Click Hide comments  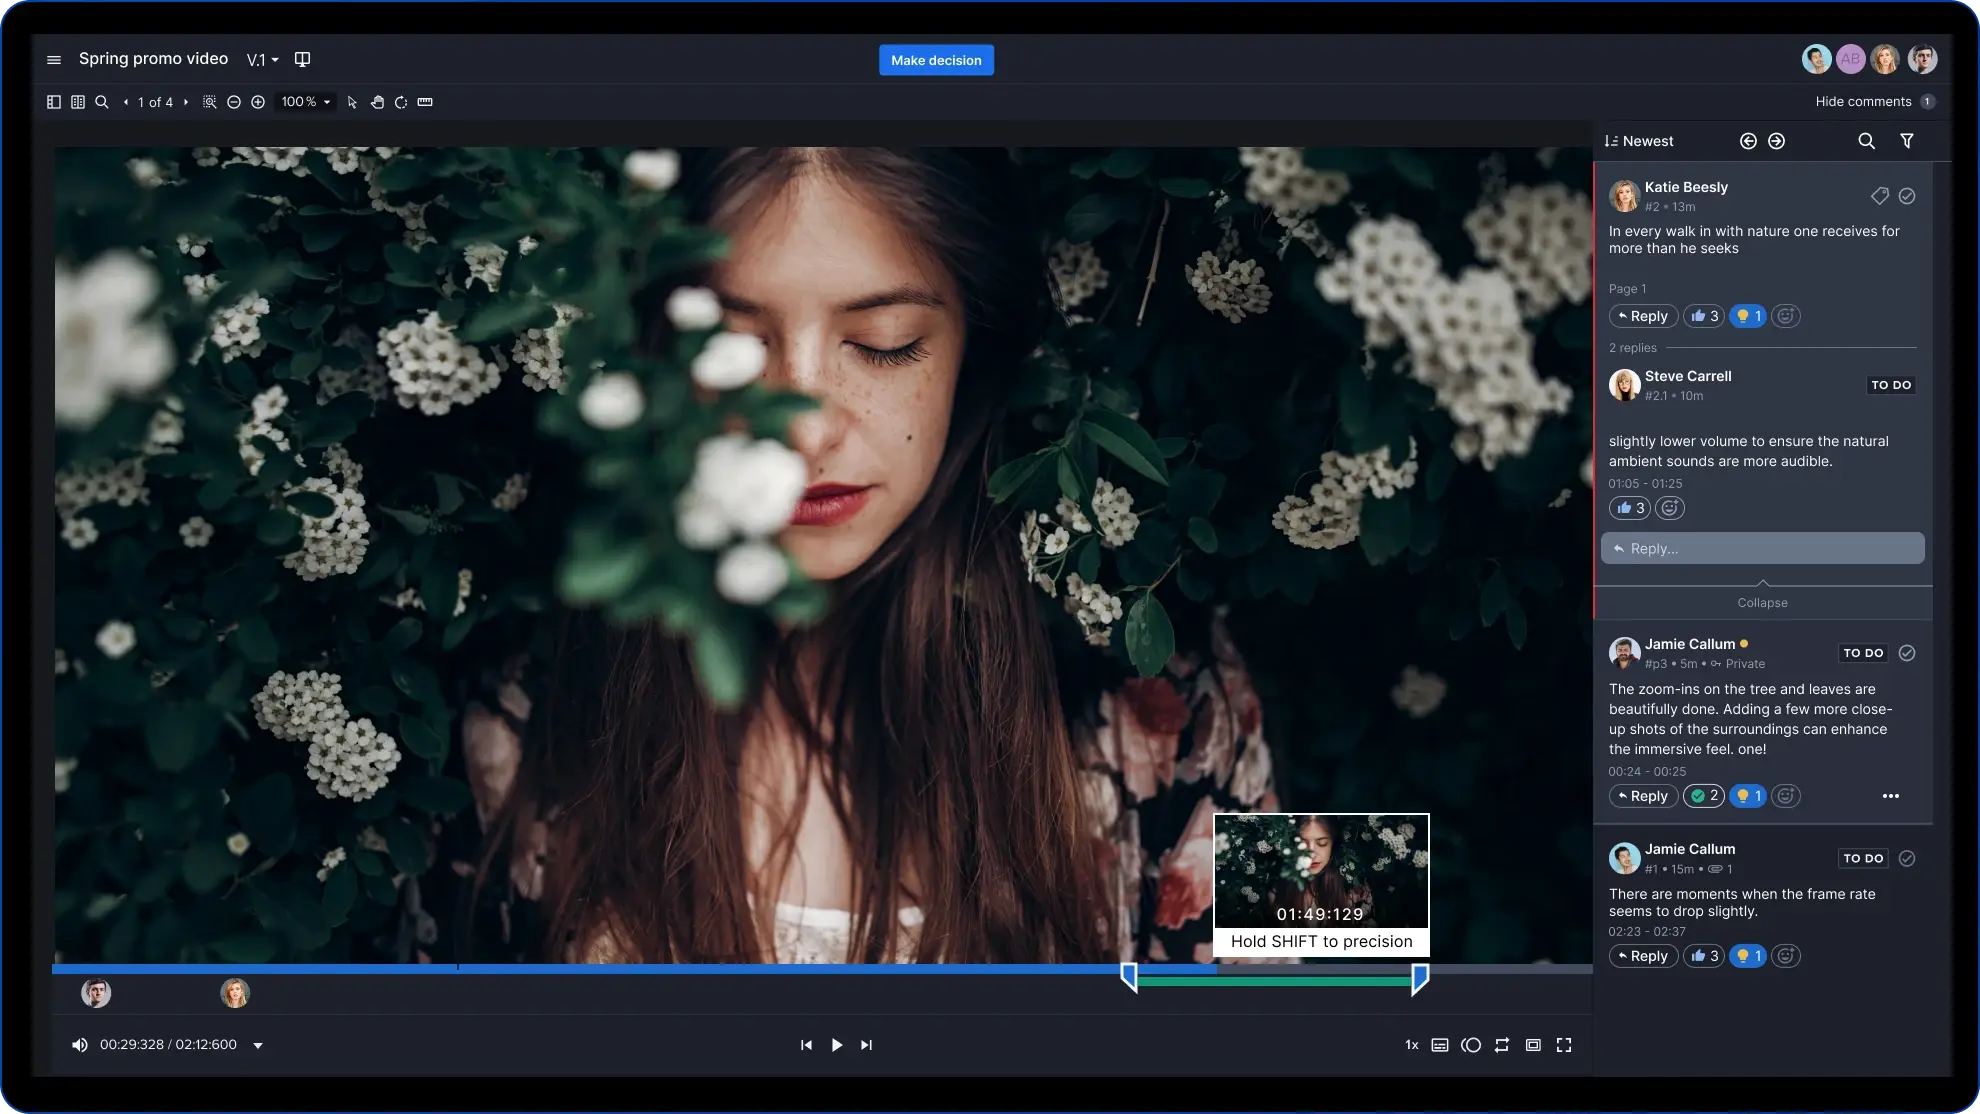coord(1862,101)
